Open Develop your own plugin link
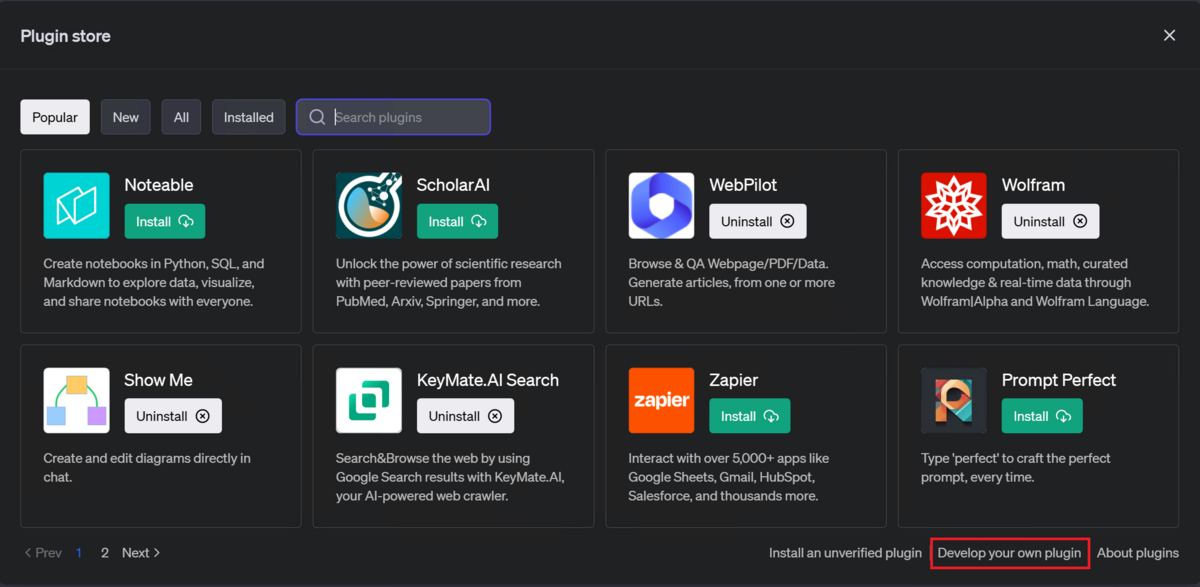 [x=1009, y=553]
